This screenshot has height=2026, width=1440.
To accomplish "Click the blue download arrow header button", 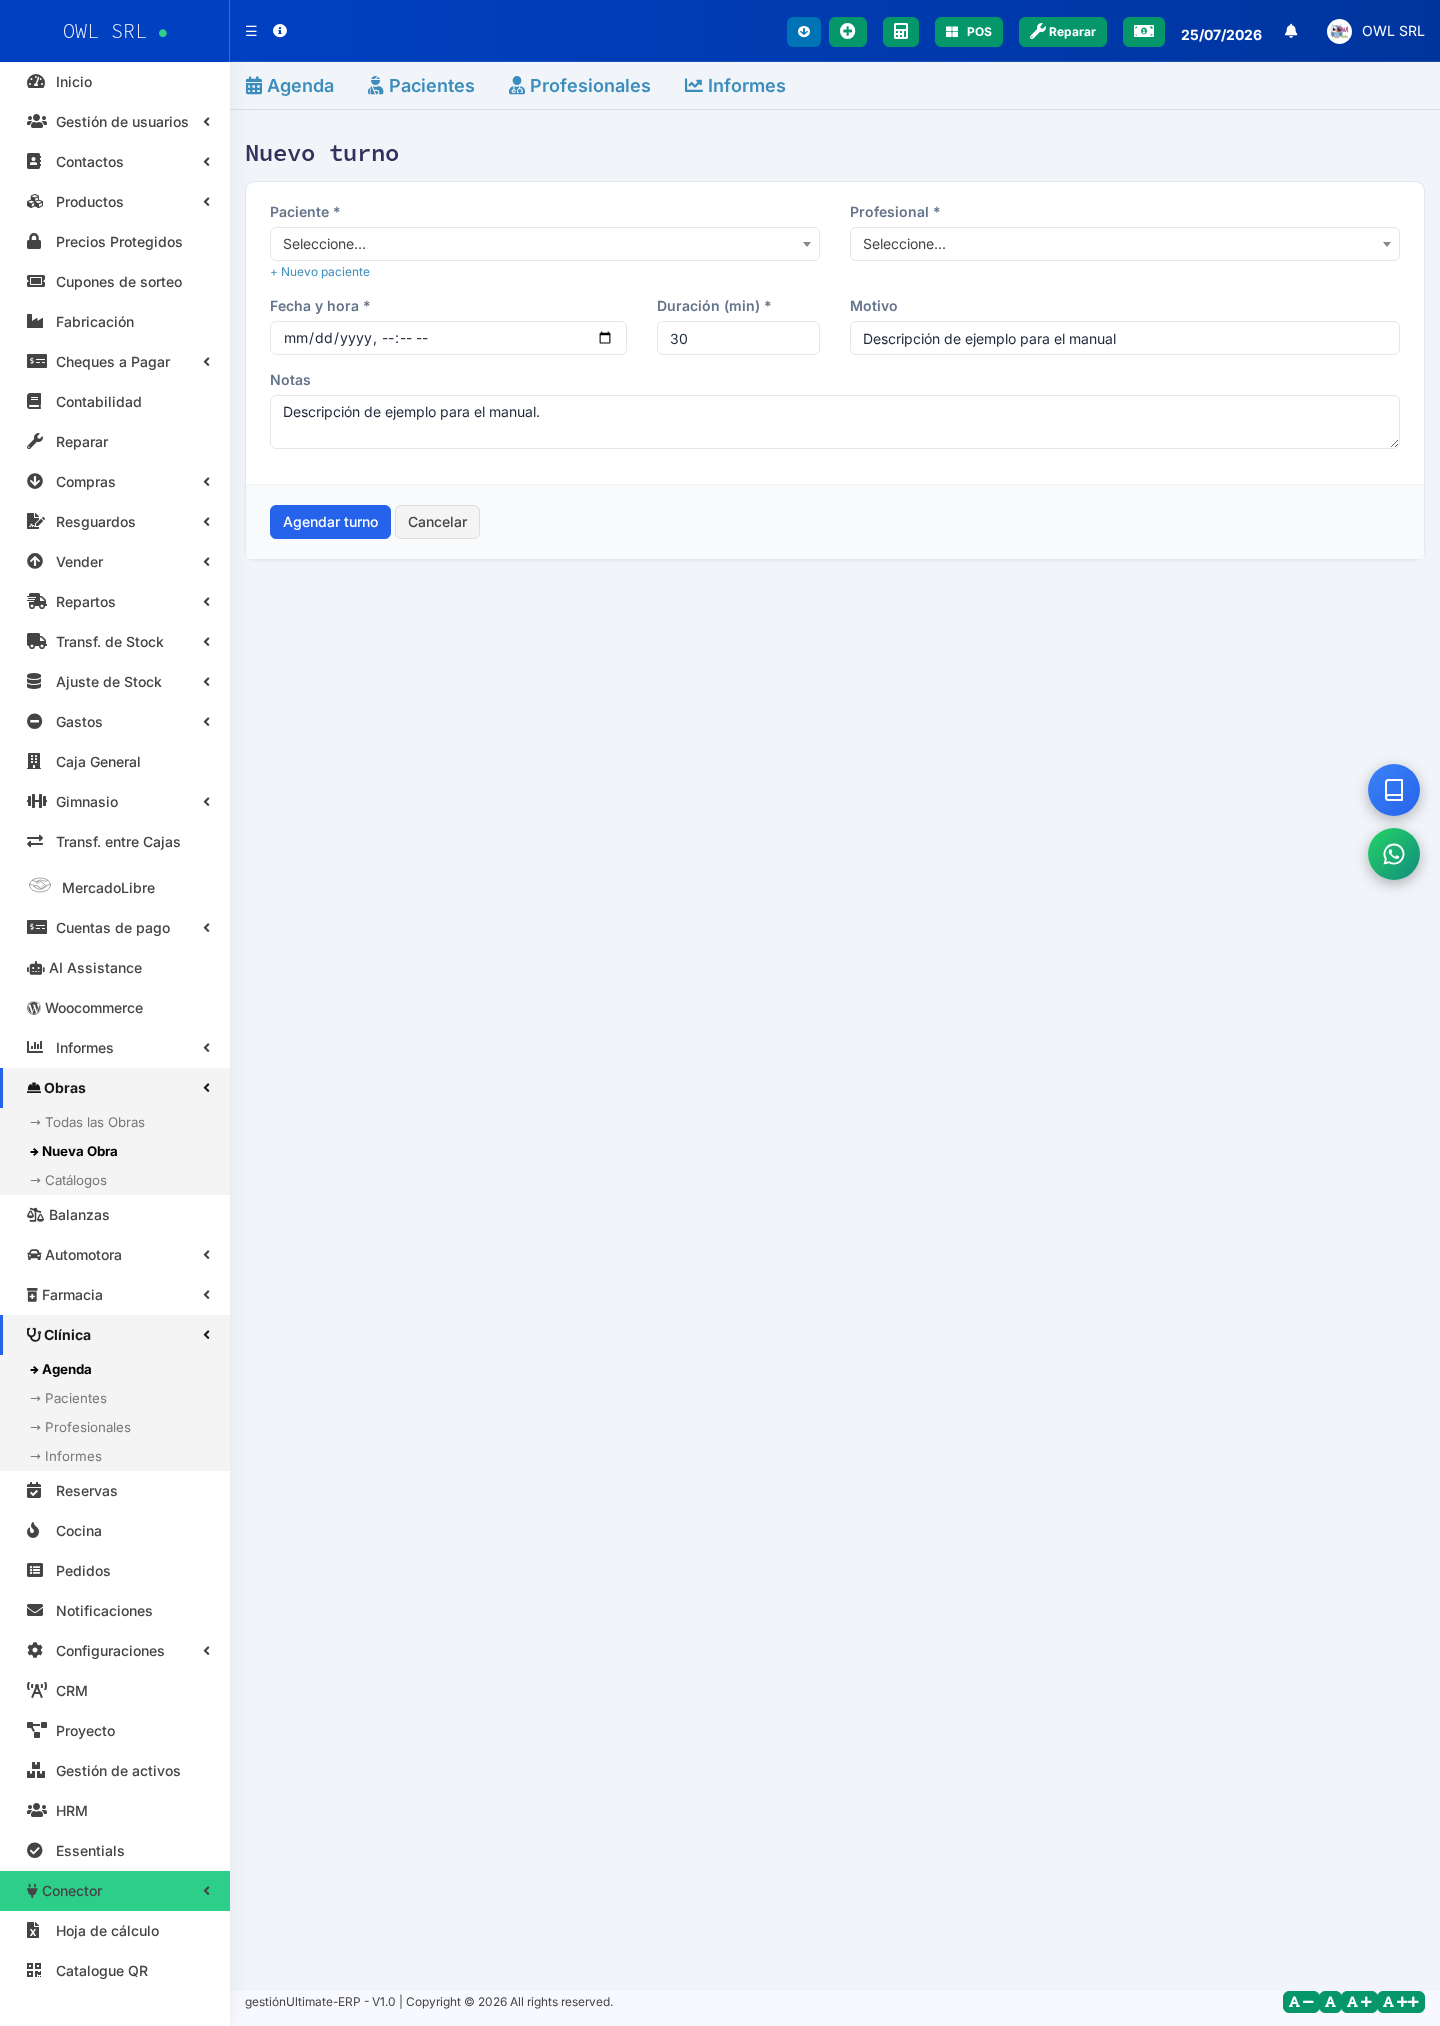I will point(804,32).
